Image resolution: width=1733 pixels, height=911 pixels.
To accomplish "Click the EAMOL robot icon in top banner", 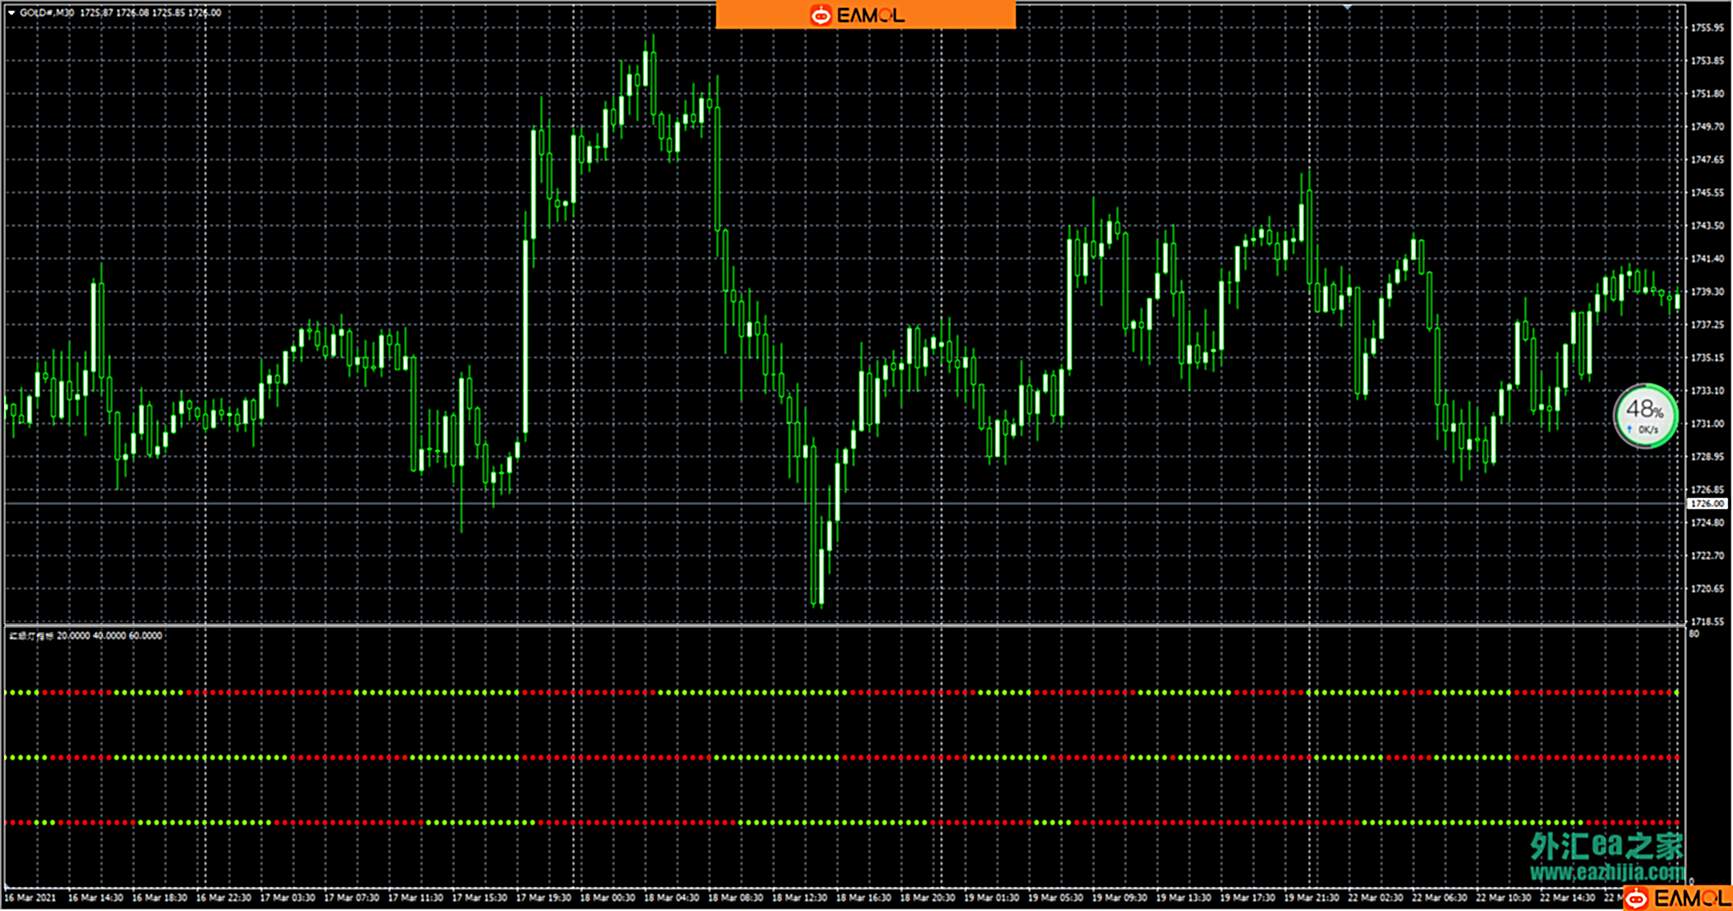I will [x=820, y=15].
